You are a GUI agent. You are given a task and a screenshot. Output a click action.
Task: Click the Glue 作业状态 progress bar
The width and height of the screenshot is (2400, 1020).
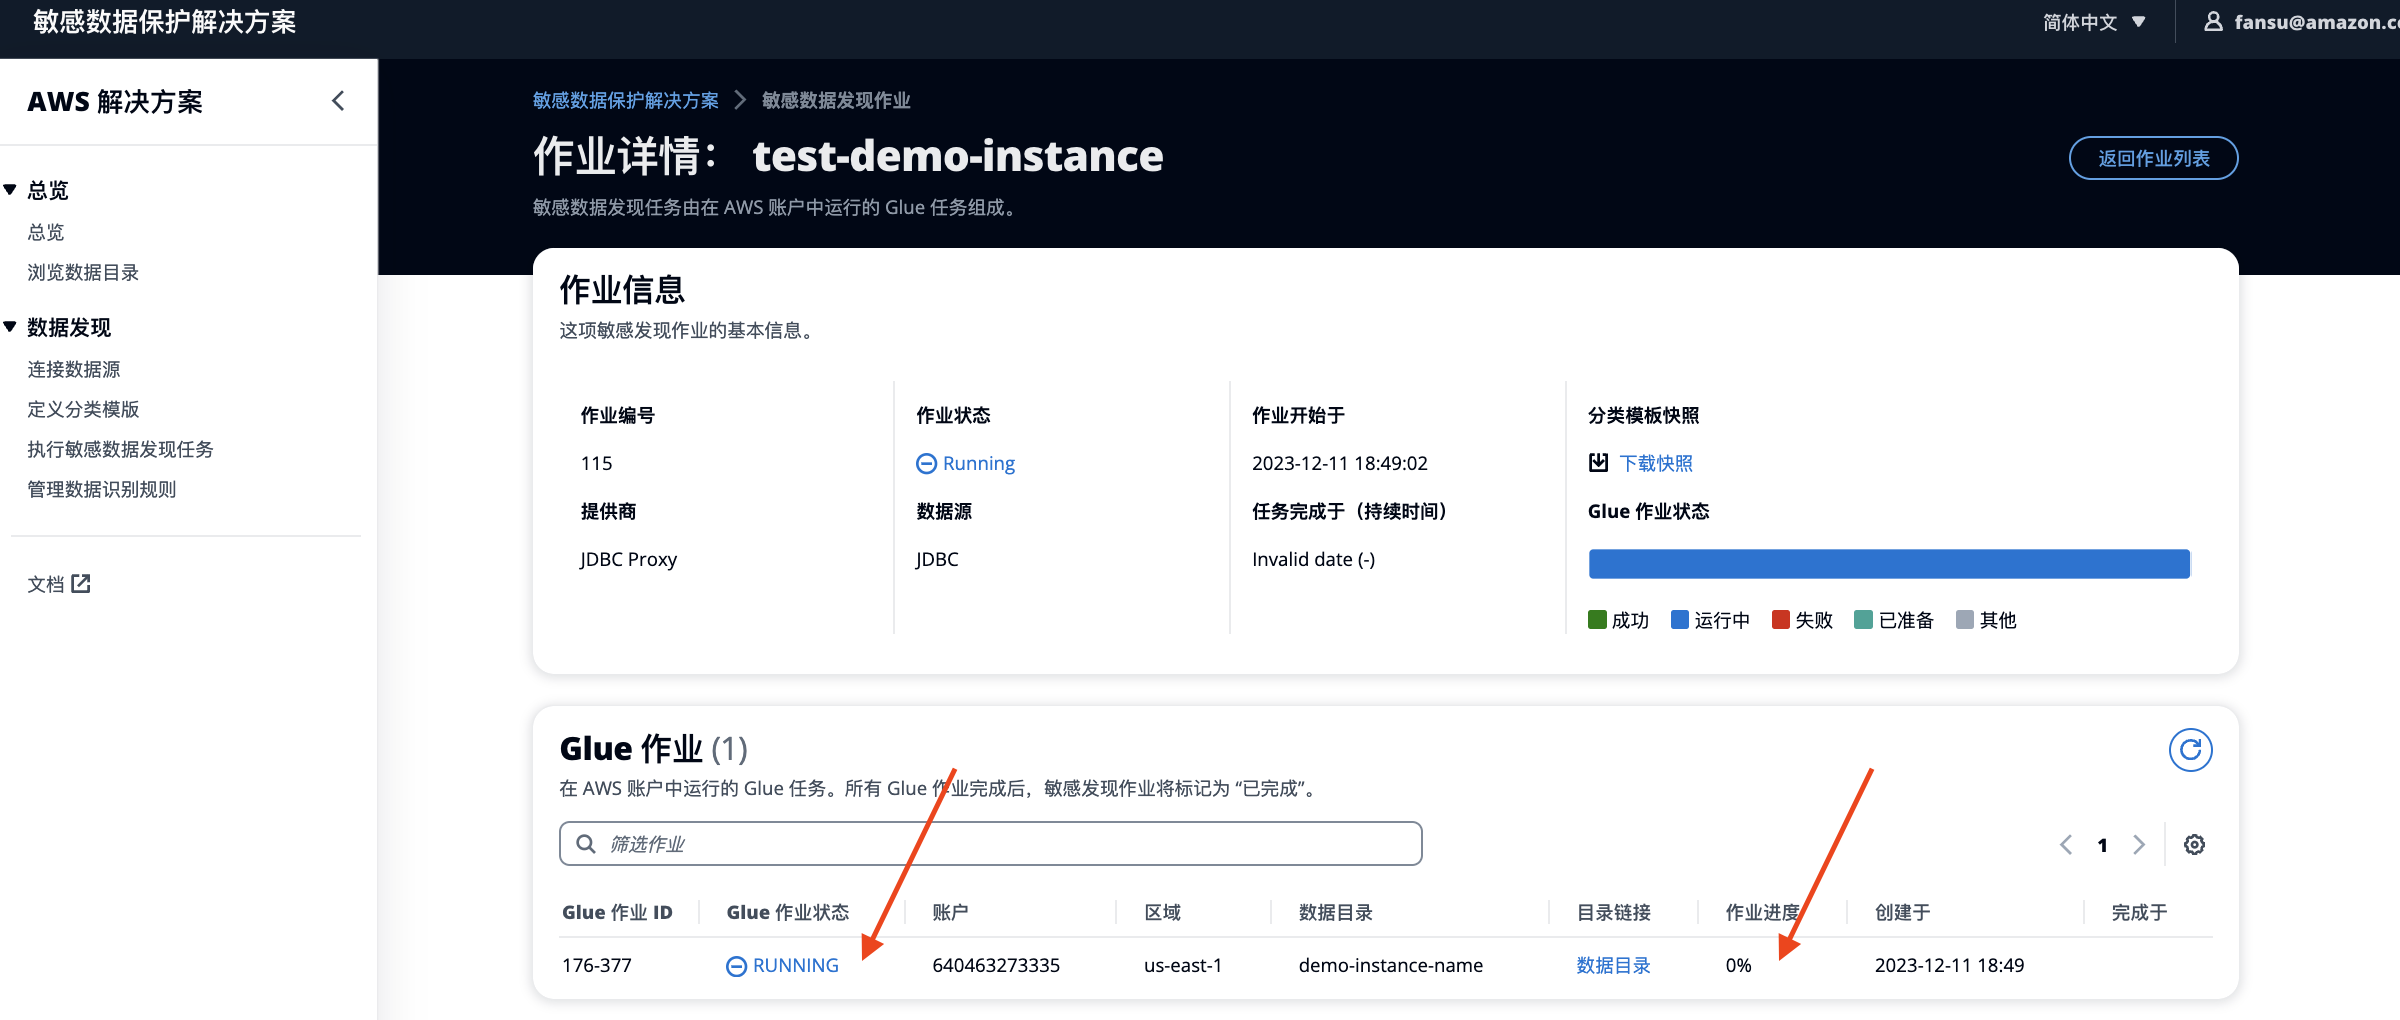(1889, 564)
